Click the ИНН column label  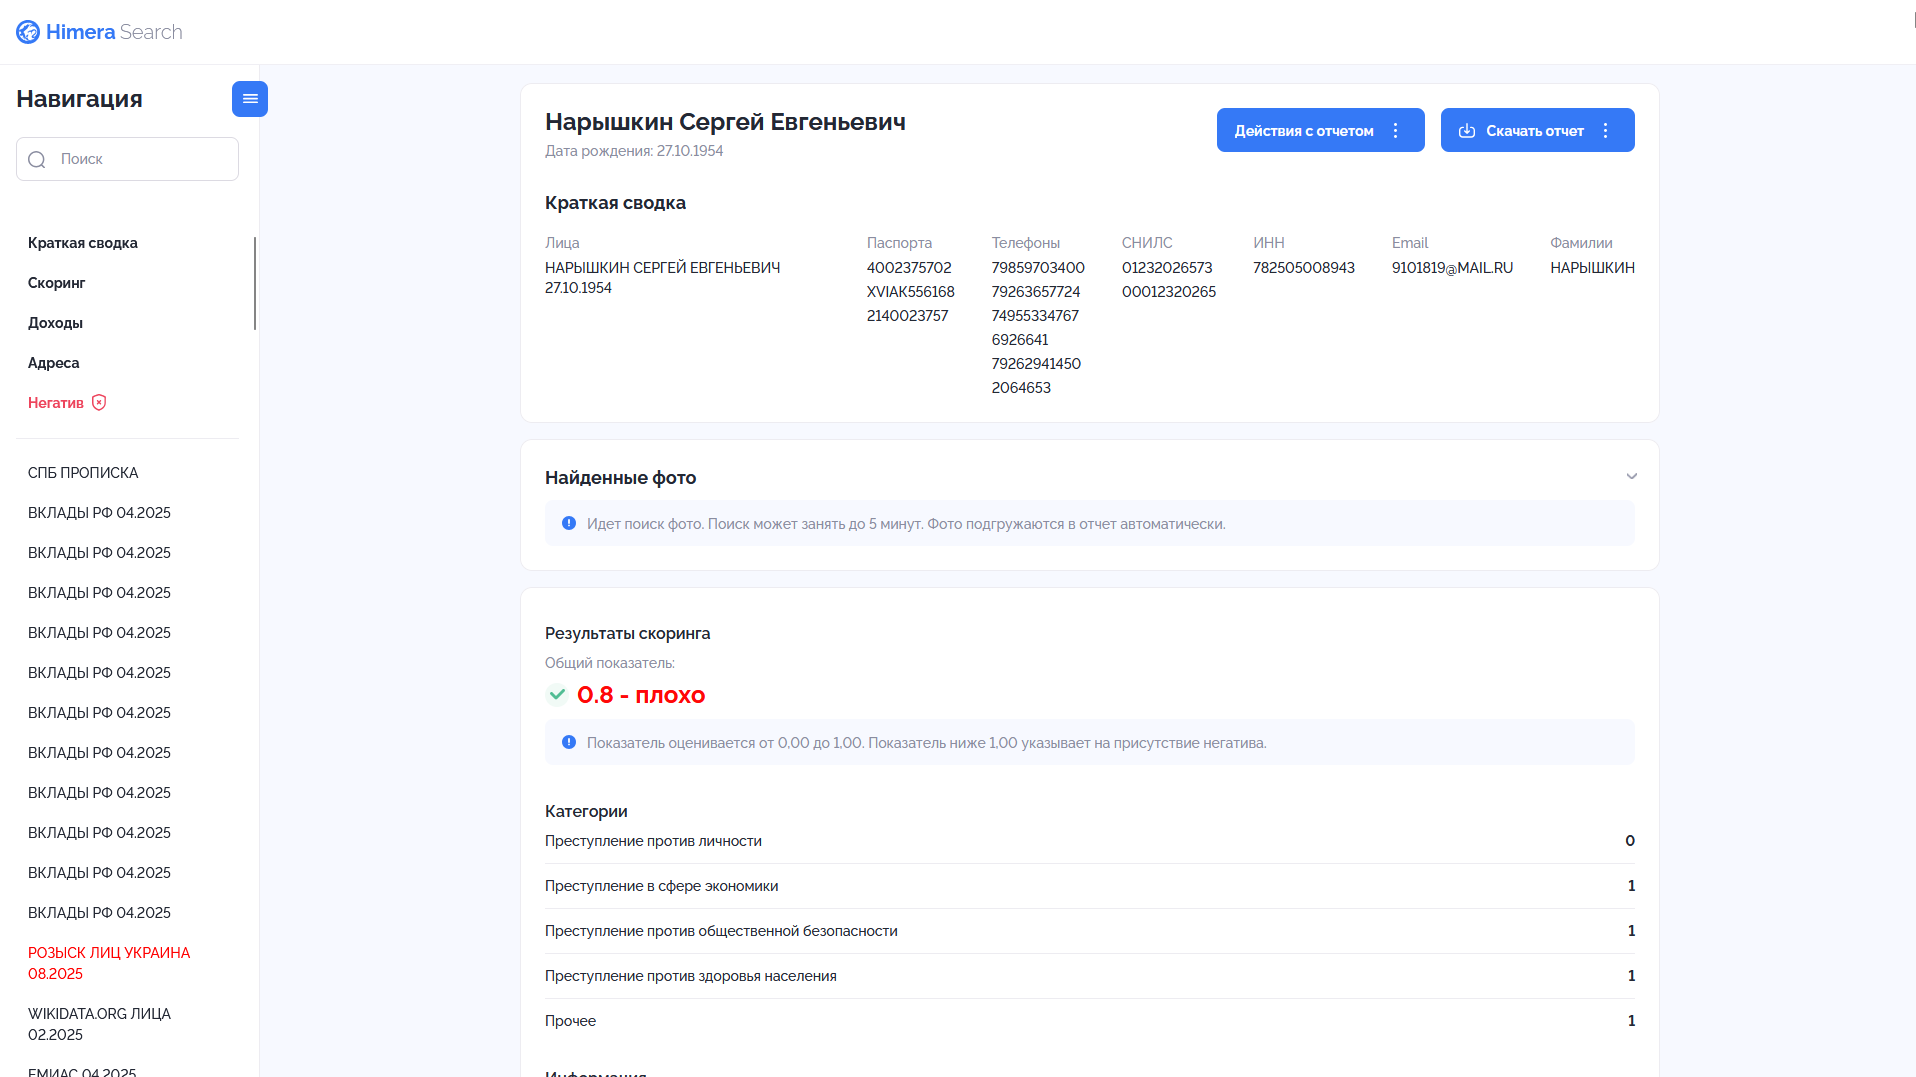[x=1269, y=243]
